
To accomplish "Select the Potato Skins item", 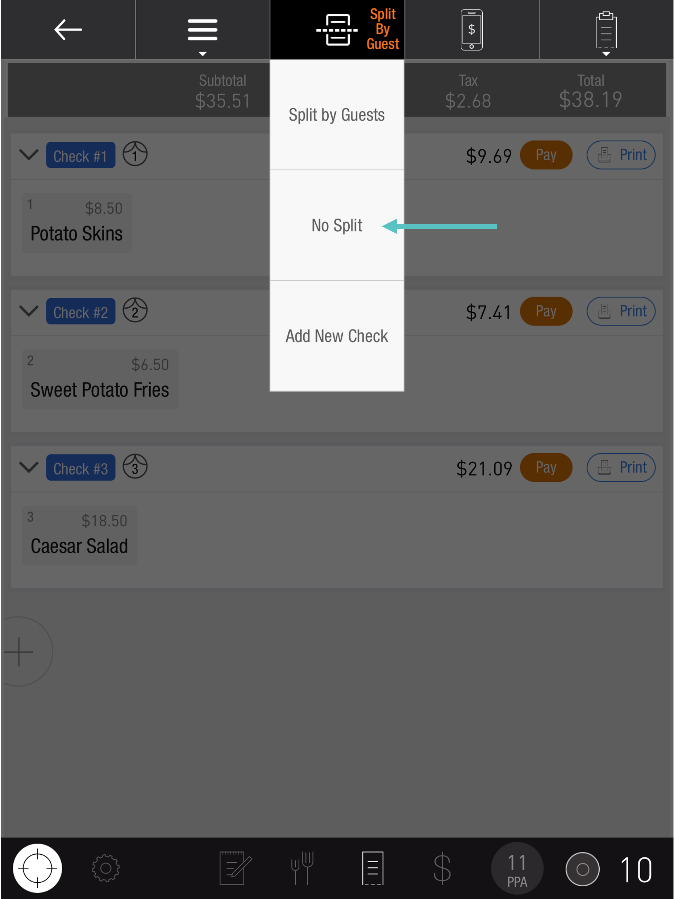I will tap(77, 223).
